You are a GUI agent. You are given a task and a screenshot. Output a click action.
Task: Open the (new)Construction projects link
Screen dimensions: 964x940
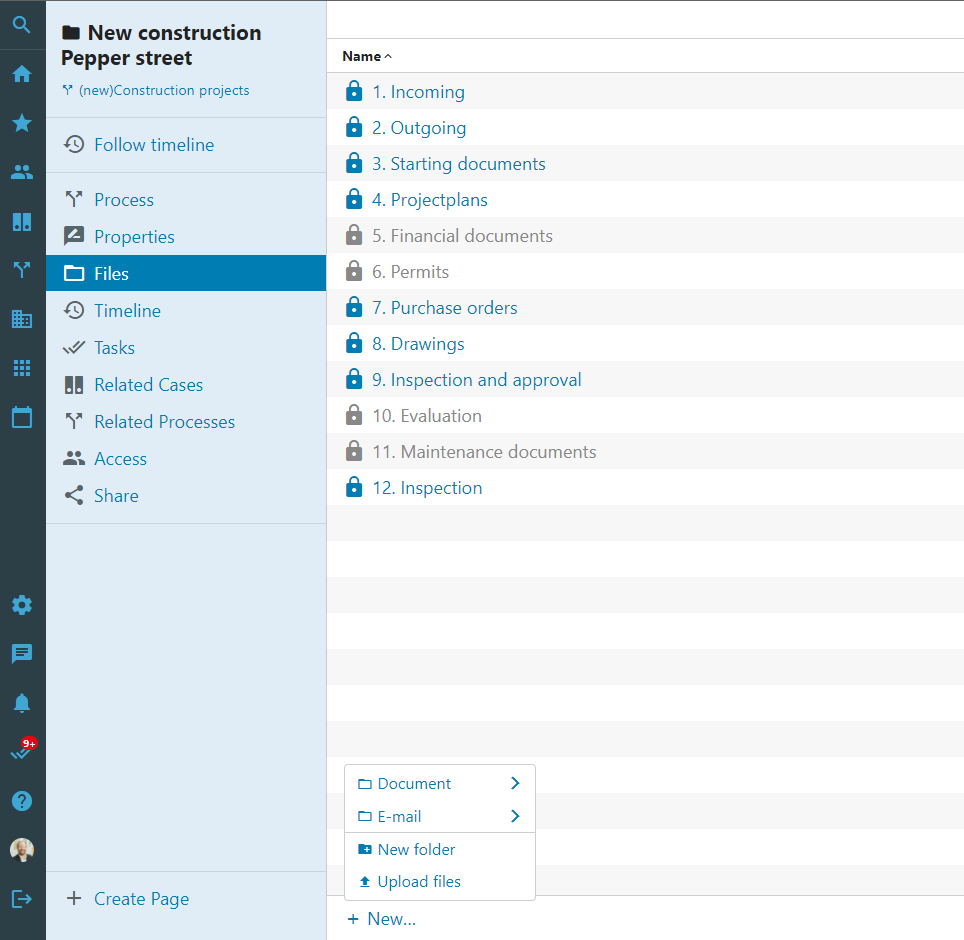click(163, 90)
